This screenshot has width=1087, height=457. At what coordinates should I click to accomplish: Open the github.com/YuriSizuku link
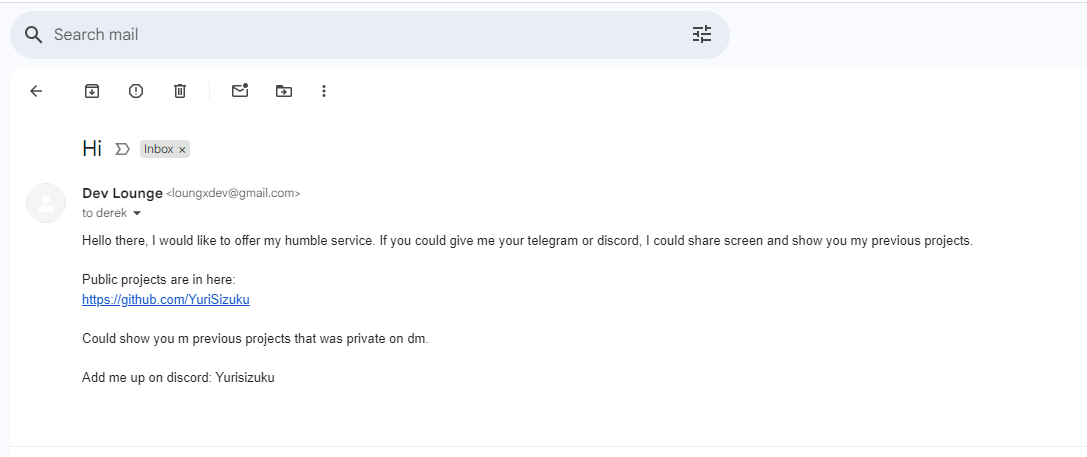click(x=166, y=300)
